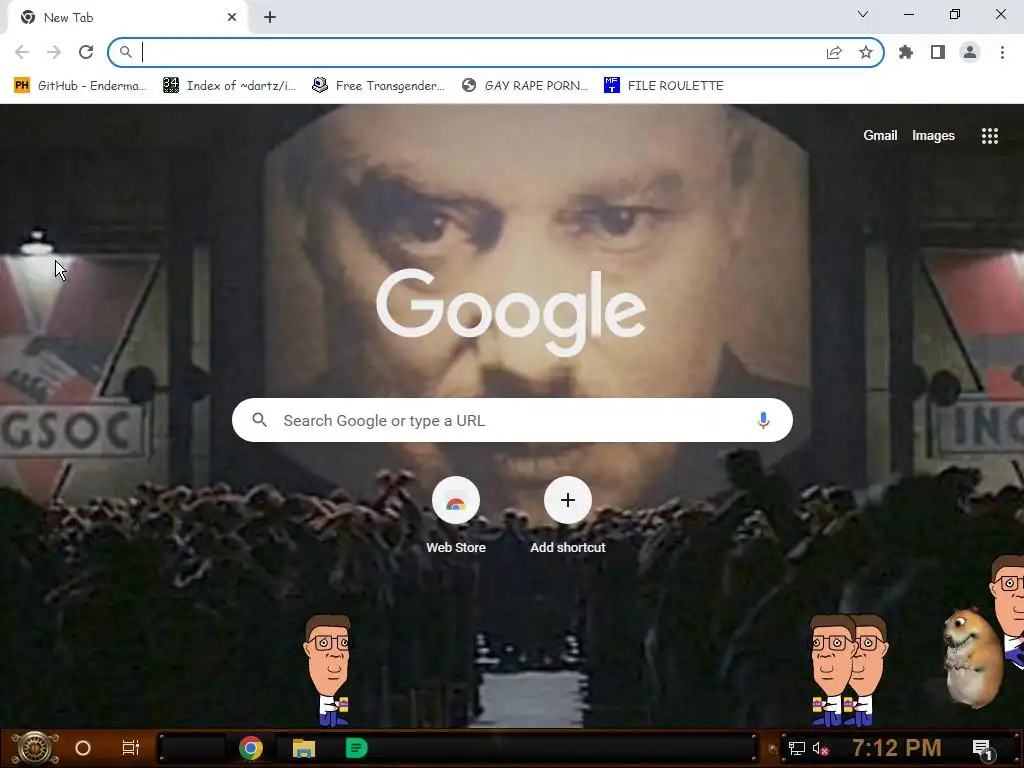Open the profile avatar menu
Viewport: 1024px width, 768px height.
[970, 52]
